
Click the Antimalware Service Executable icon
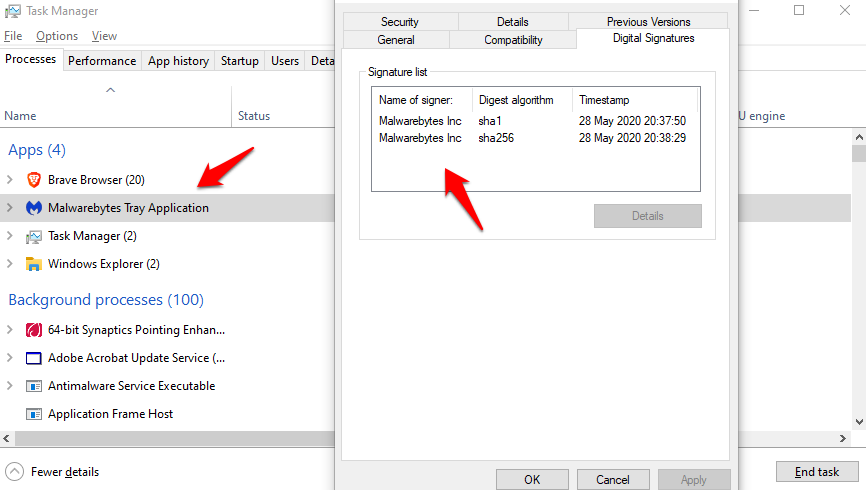[x=34, y=386]
